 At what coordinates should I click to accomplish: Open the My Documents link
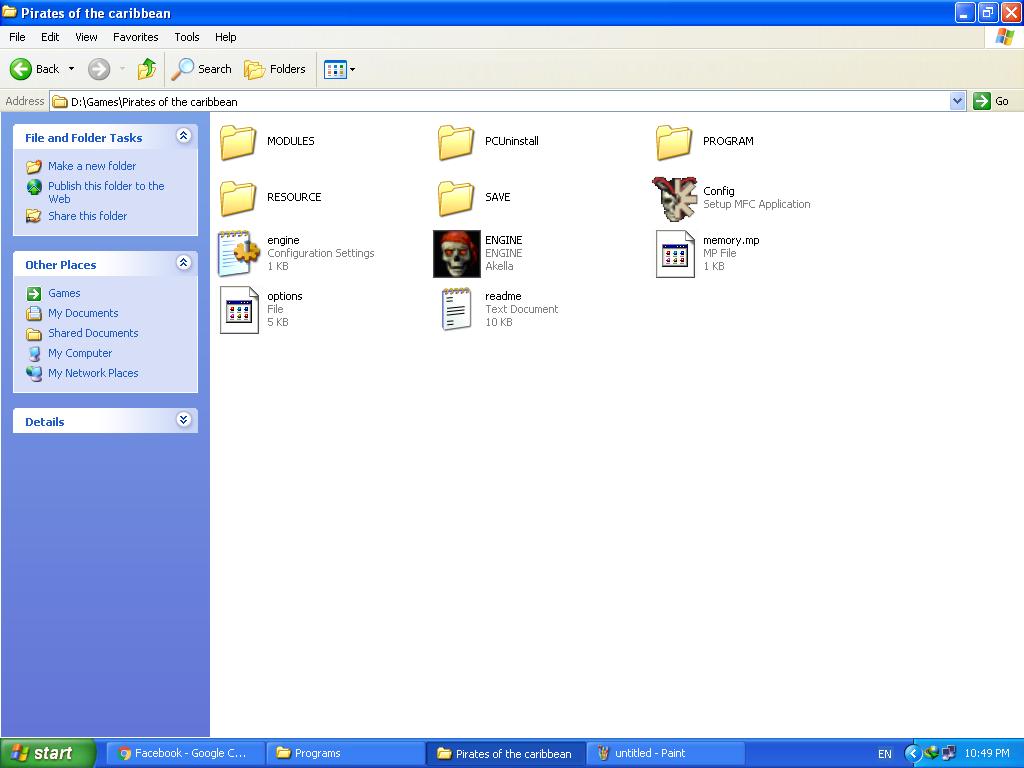click(x=83, y=313)
